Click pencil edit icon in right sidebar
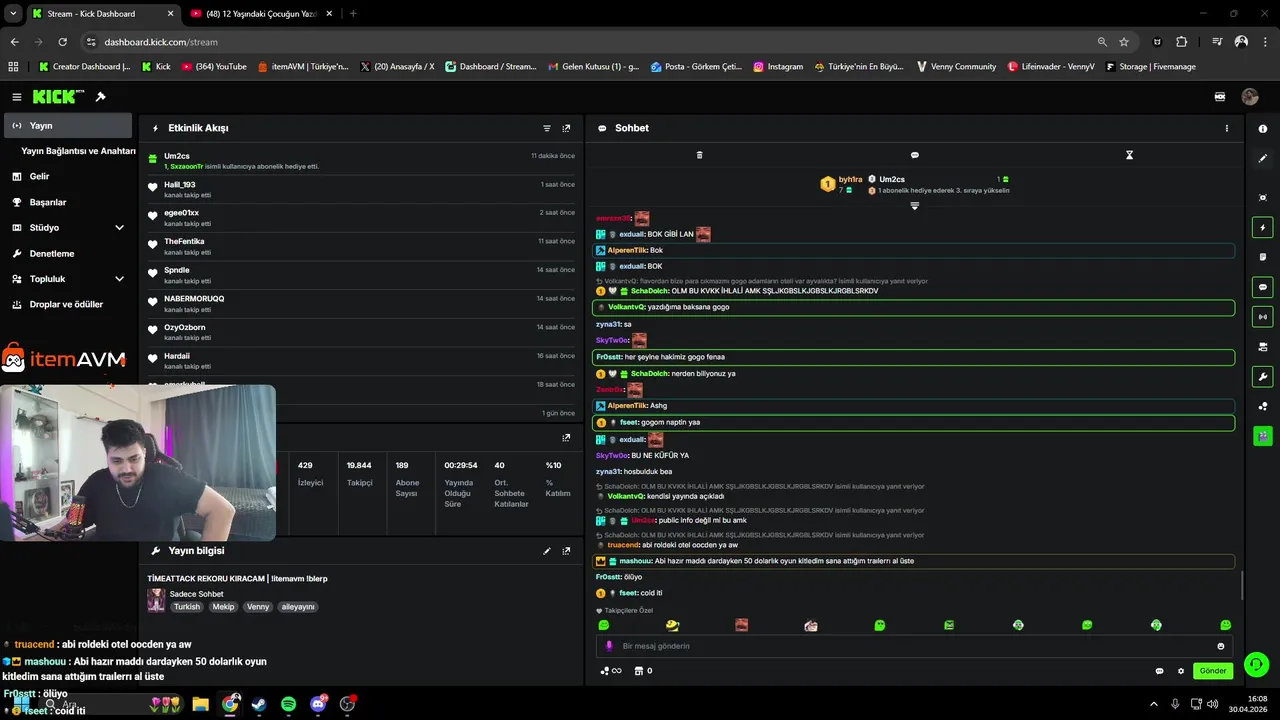 point(1263,158)
